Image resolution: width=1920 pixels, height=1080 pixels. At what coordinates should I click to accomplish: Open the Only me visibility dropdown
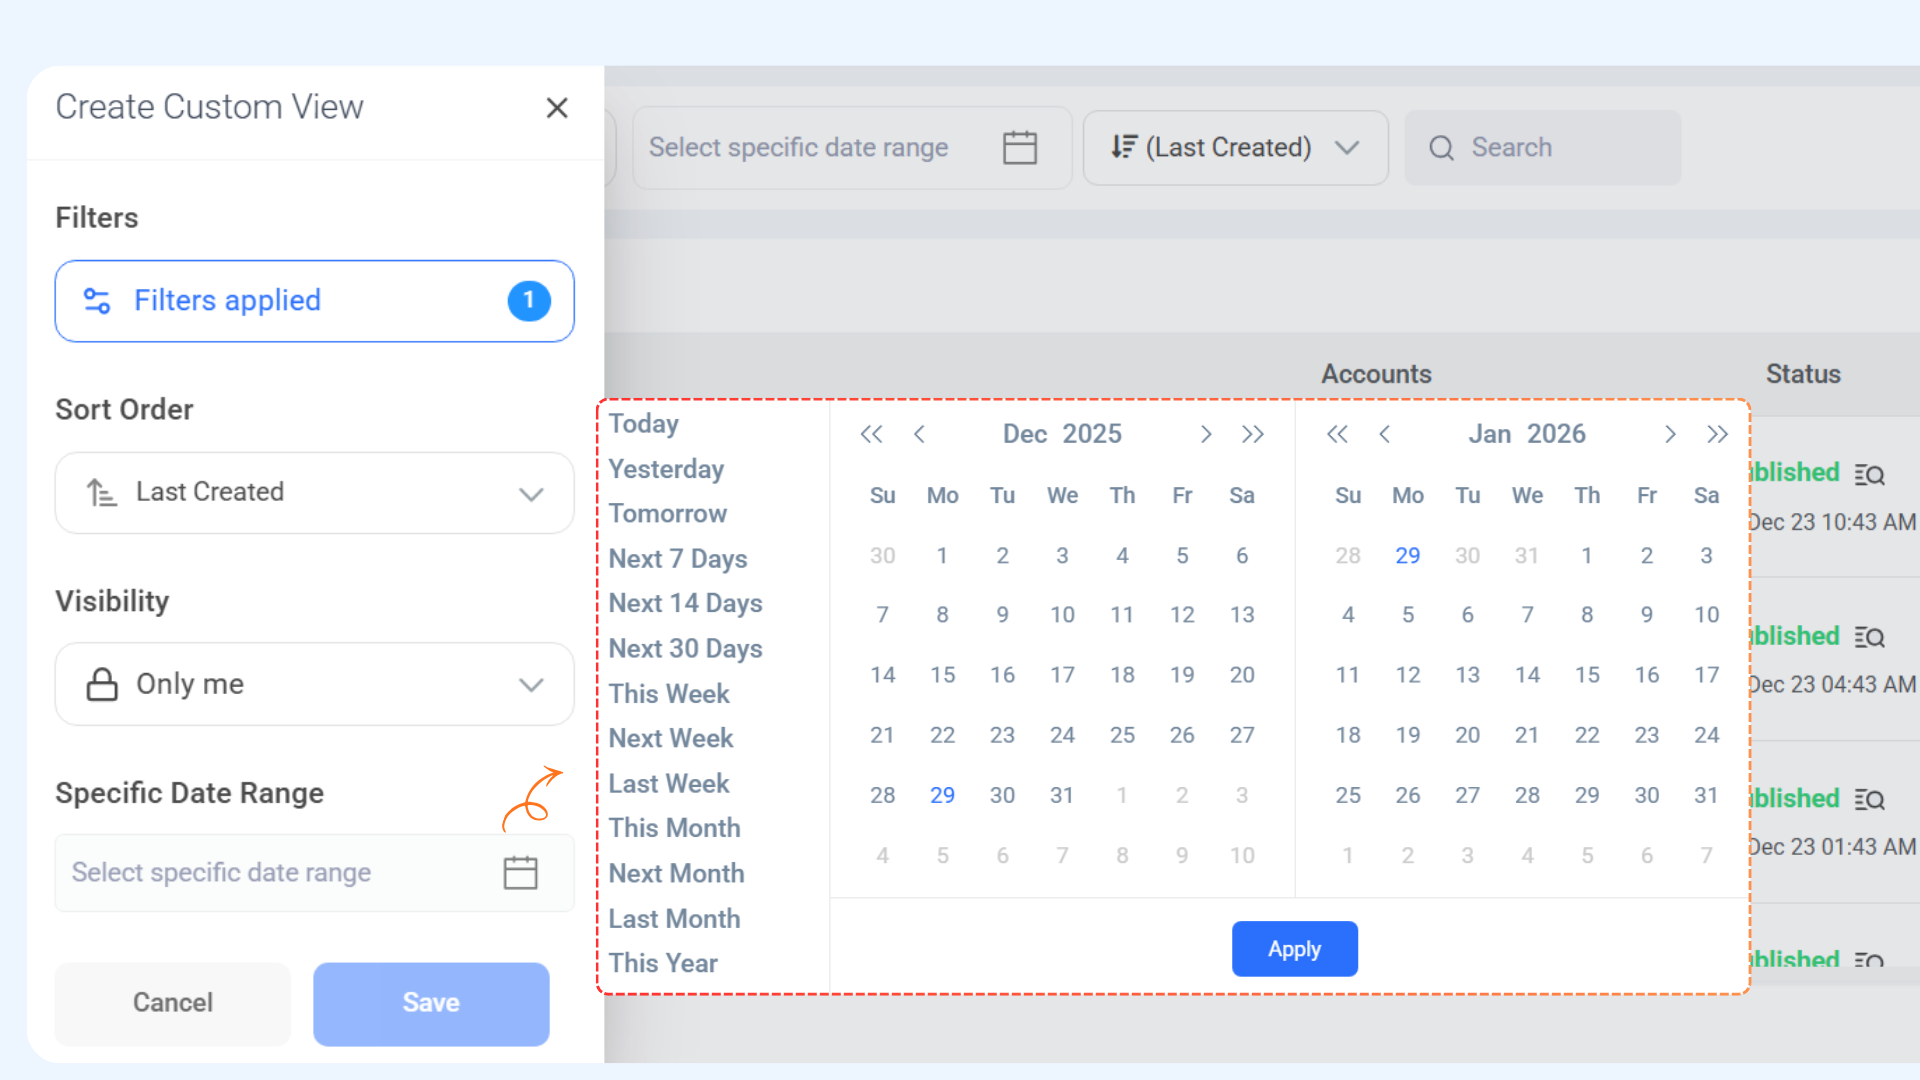coord(314,684)
